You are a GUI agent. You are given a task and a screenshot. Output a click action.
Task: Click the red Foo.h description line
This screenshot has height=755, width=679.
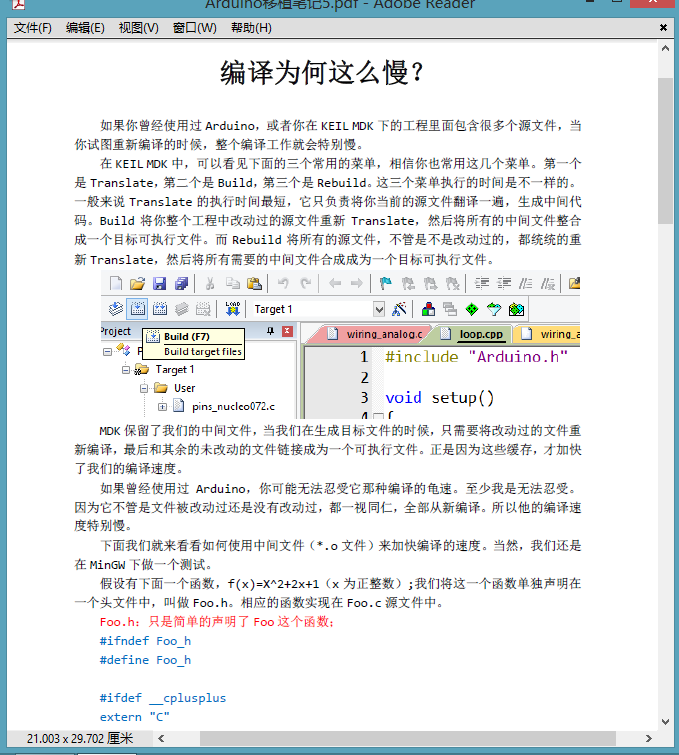(217, 622)
